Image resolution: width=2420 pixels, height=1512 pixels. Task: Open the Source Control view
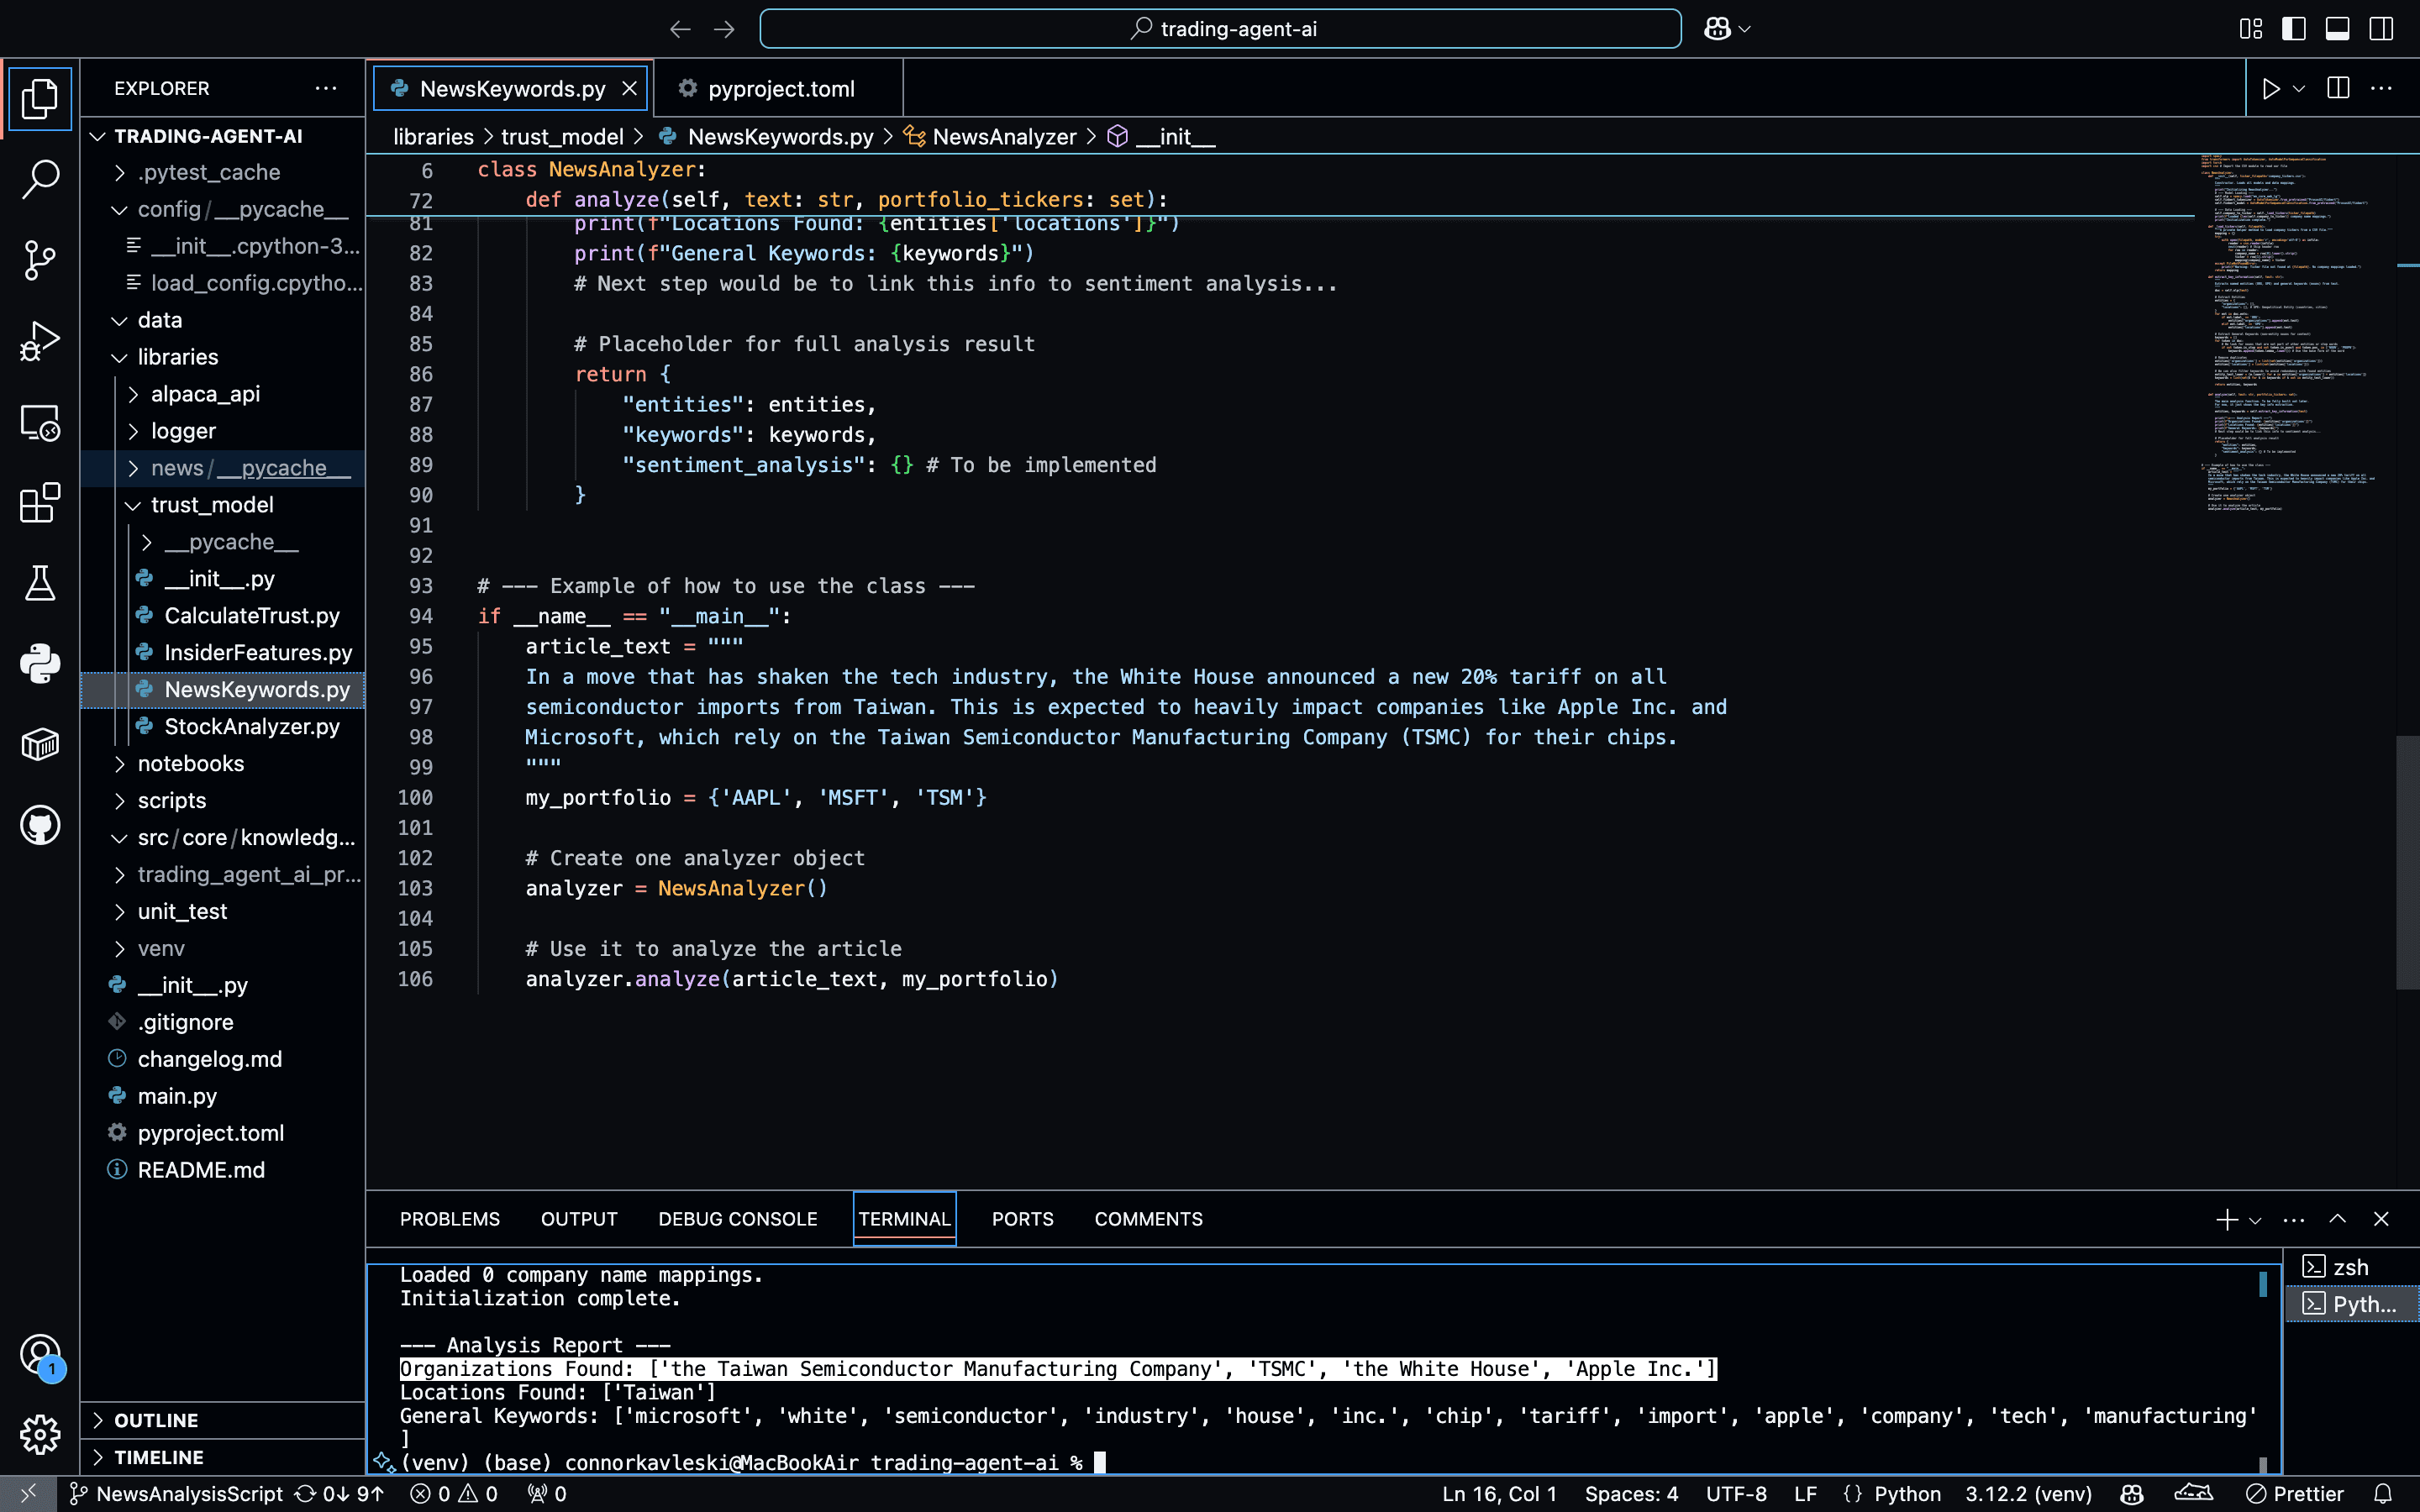40,260
